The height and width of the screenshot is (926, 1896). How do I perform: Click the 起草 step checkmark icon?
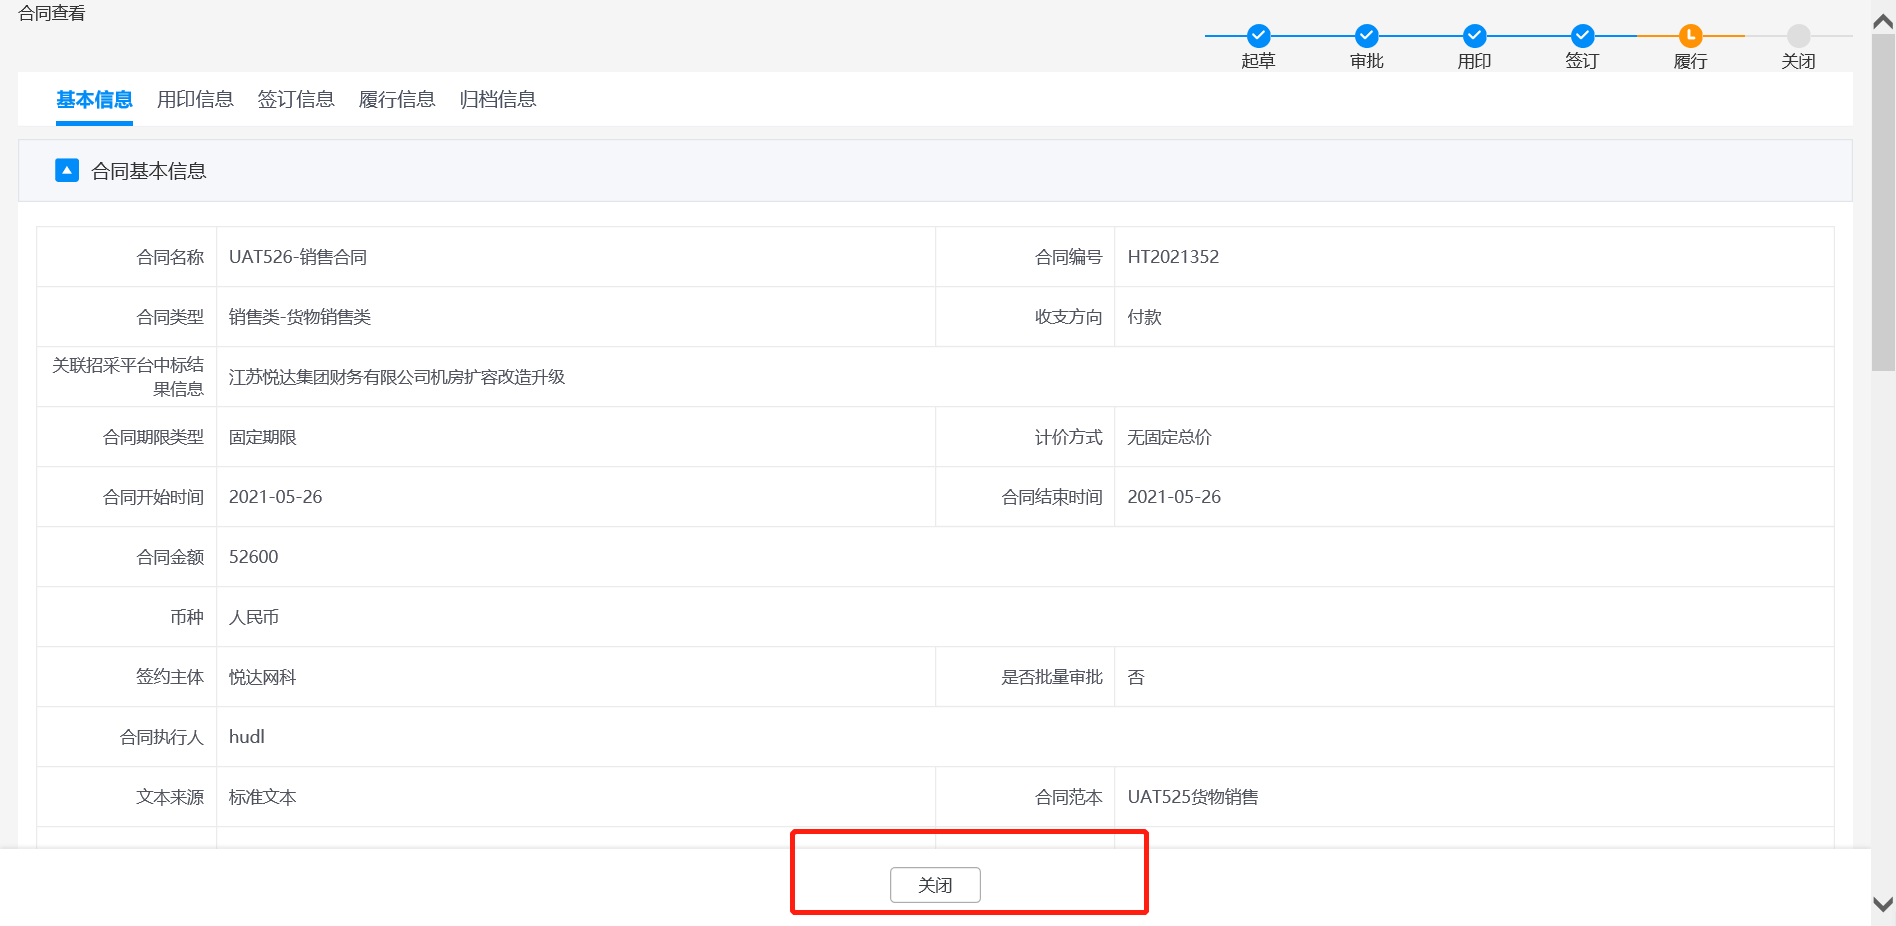tap(1258, 36)
